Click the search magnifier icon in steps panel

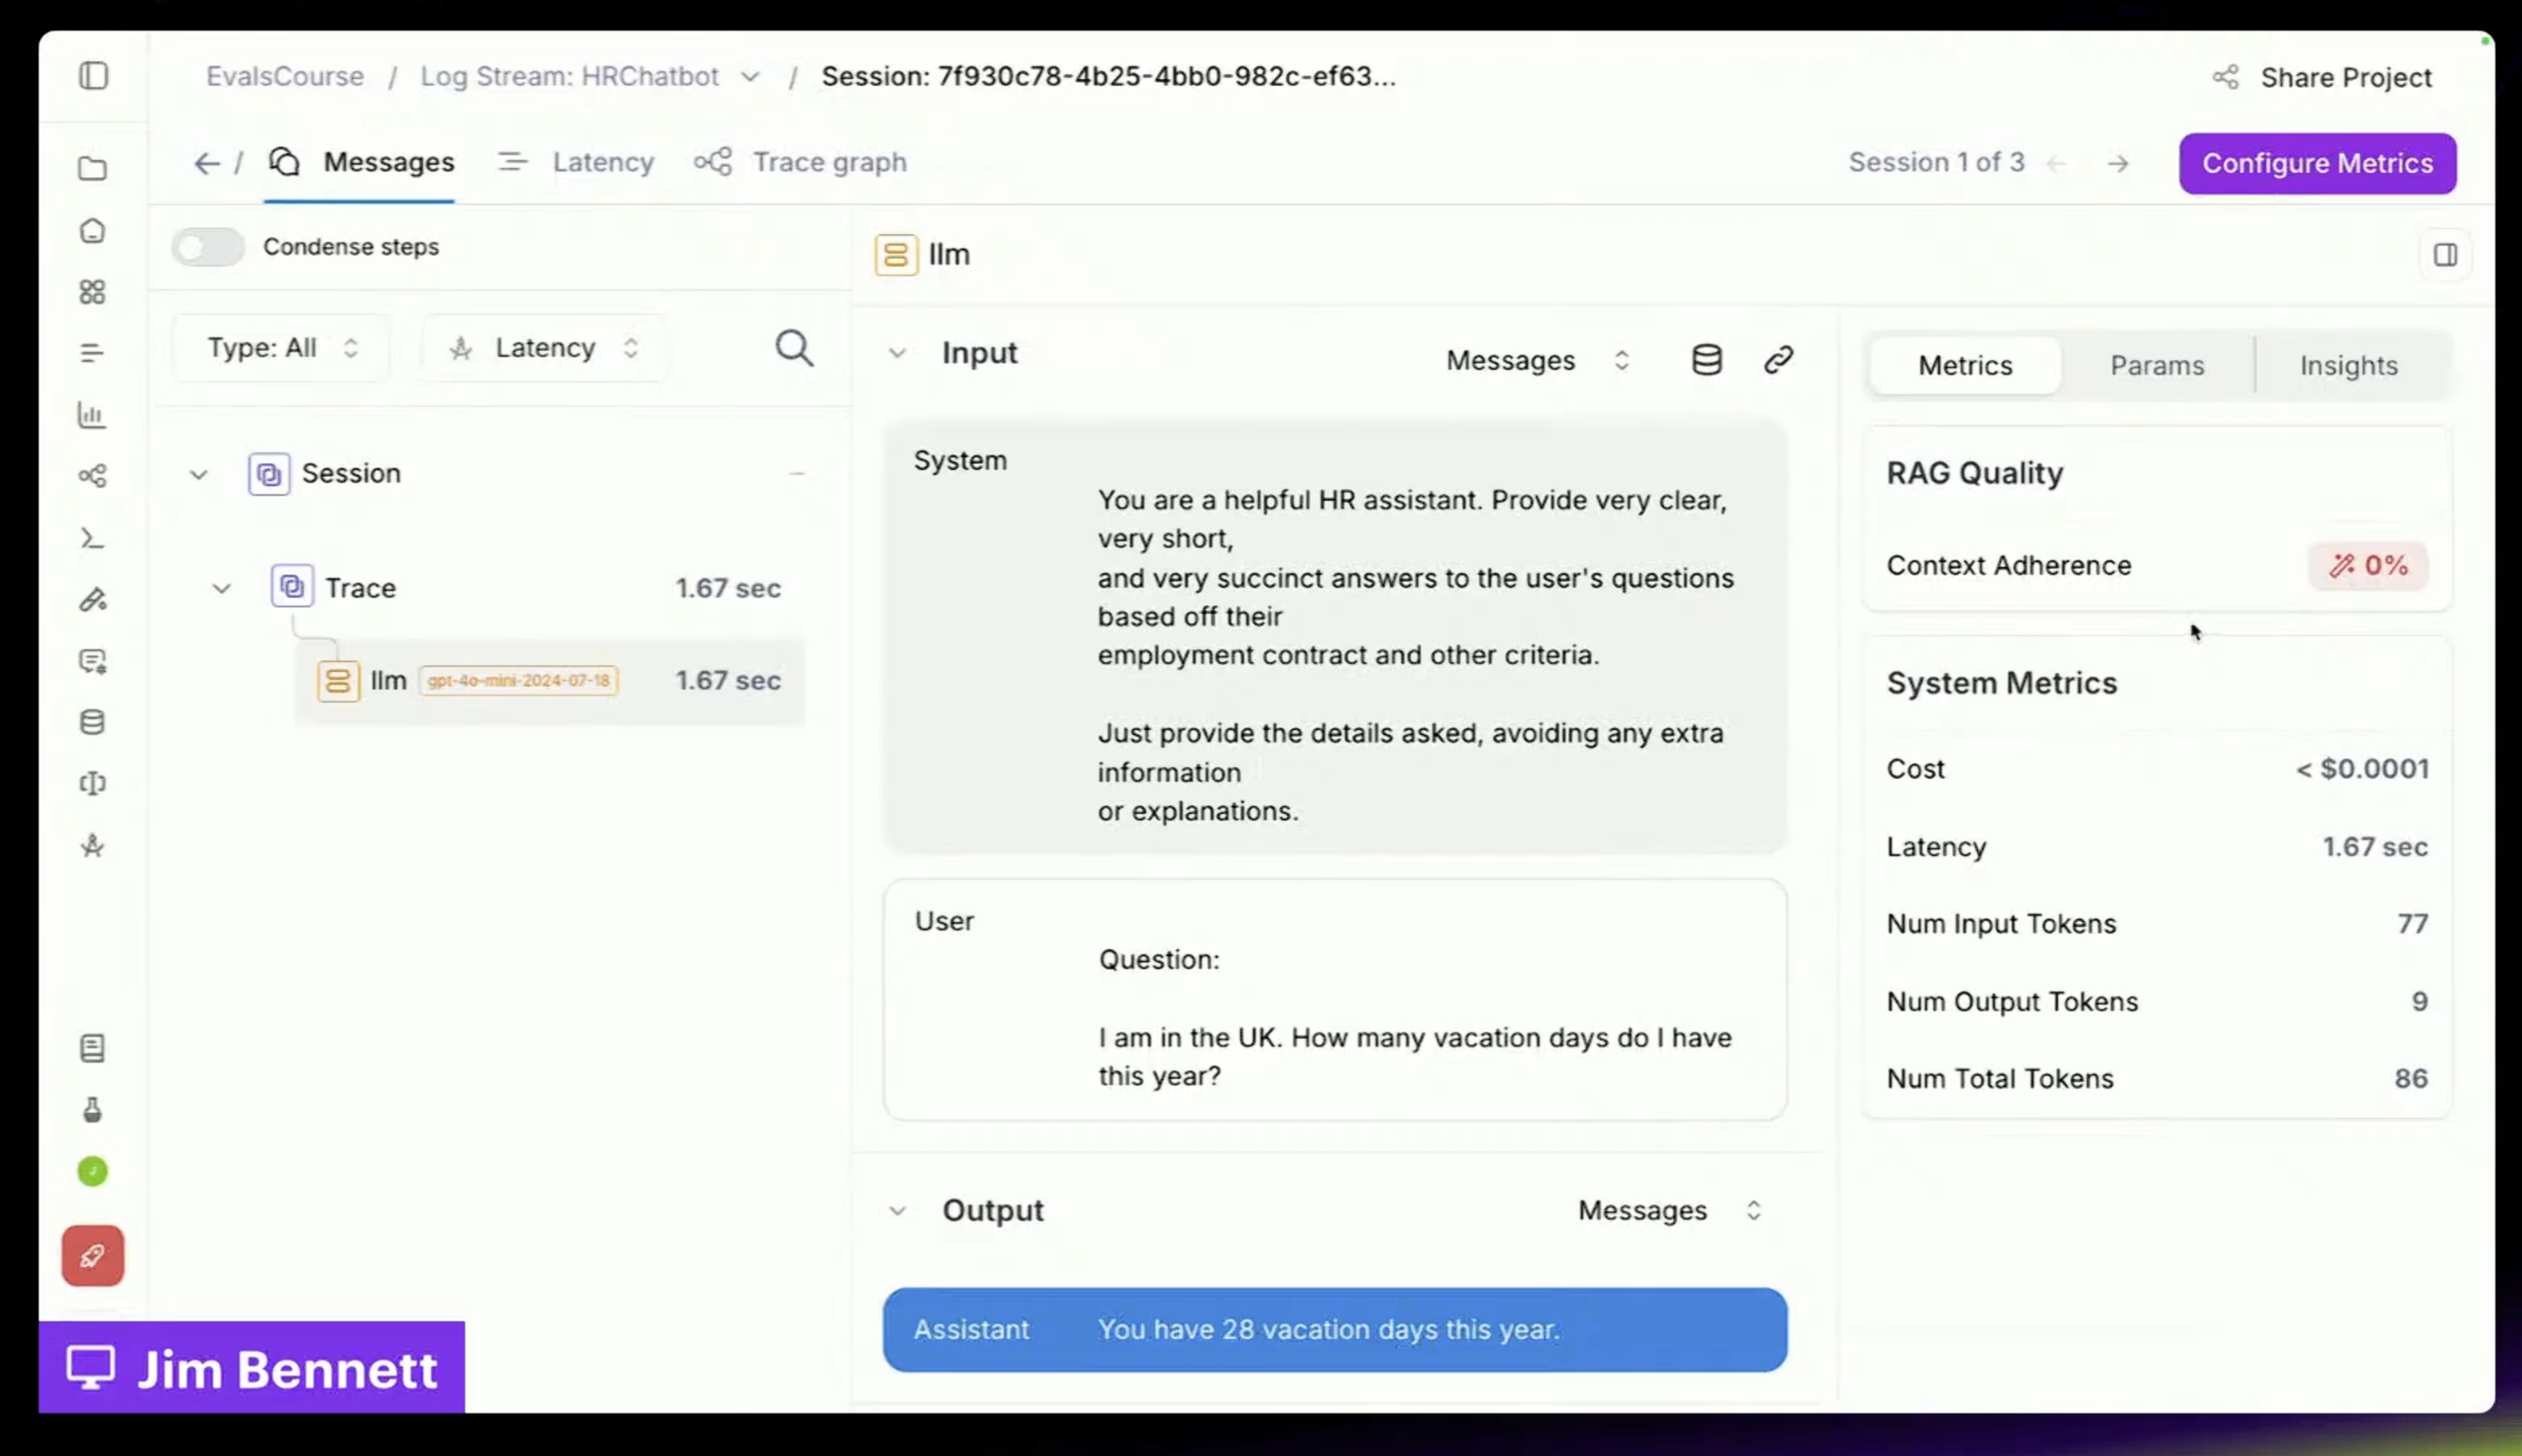(x=794, y=348)
